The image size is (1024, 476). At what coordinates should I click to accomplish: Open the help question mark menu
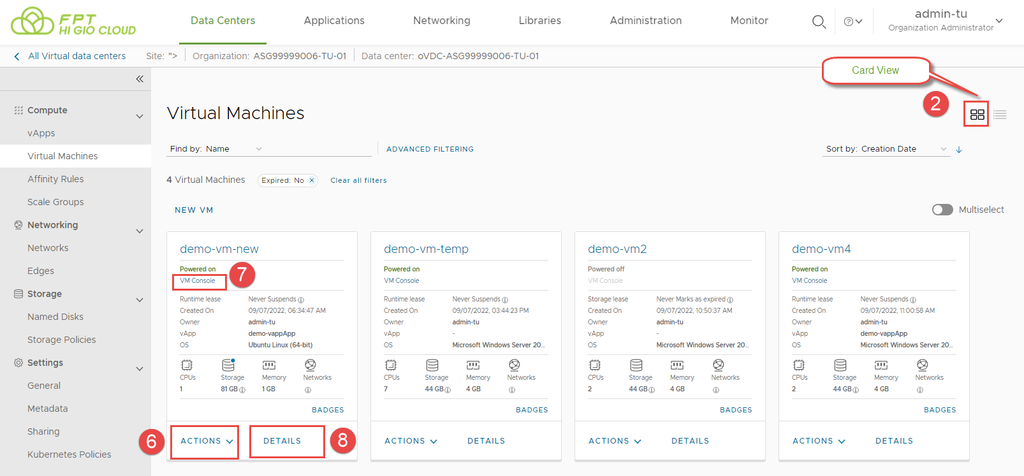(x=853, y=21)
